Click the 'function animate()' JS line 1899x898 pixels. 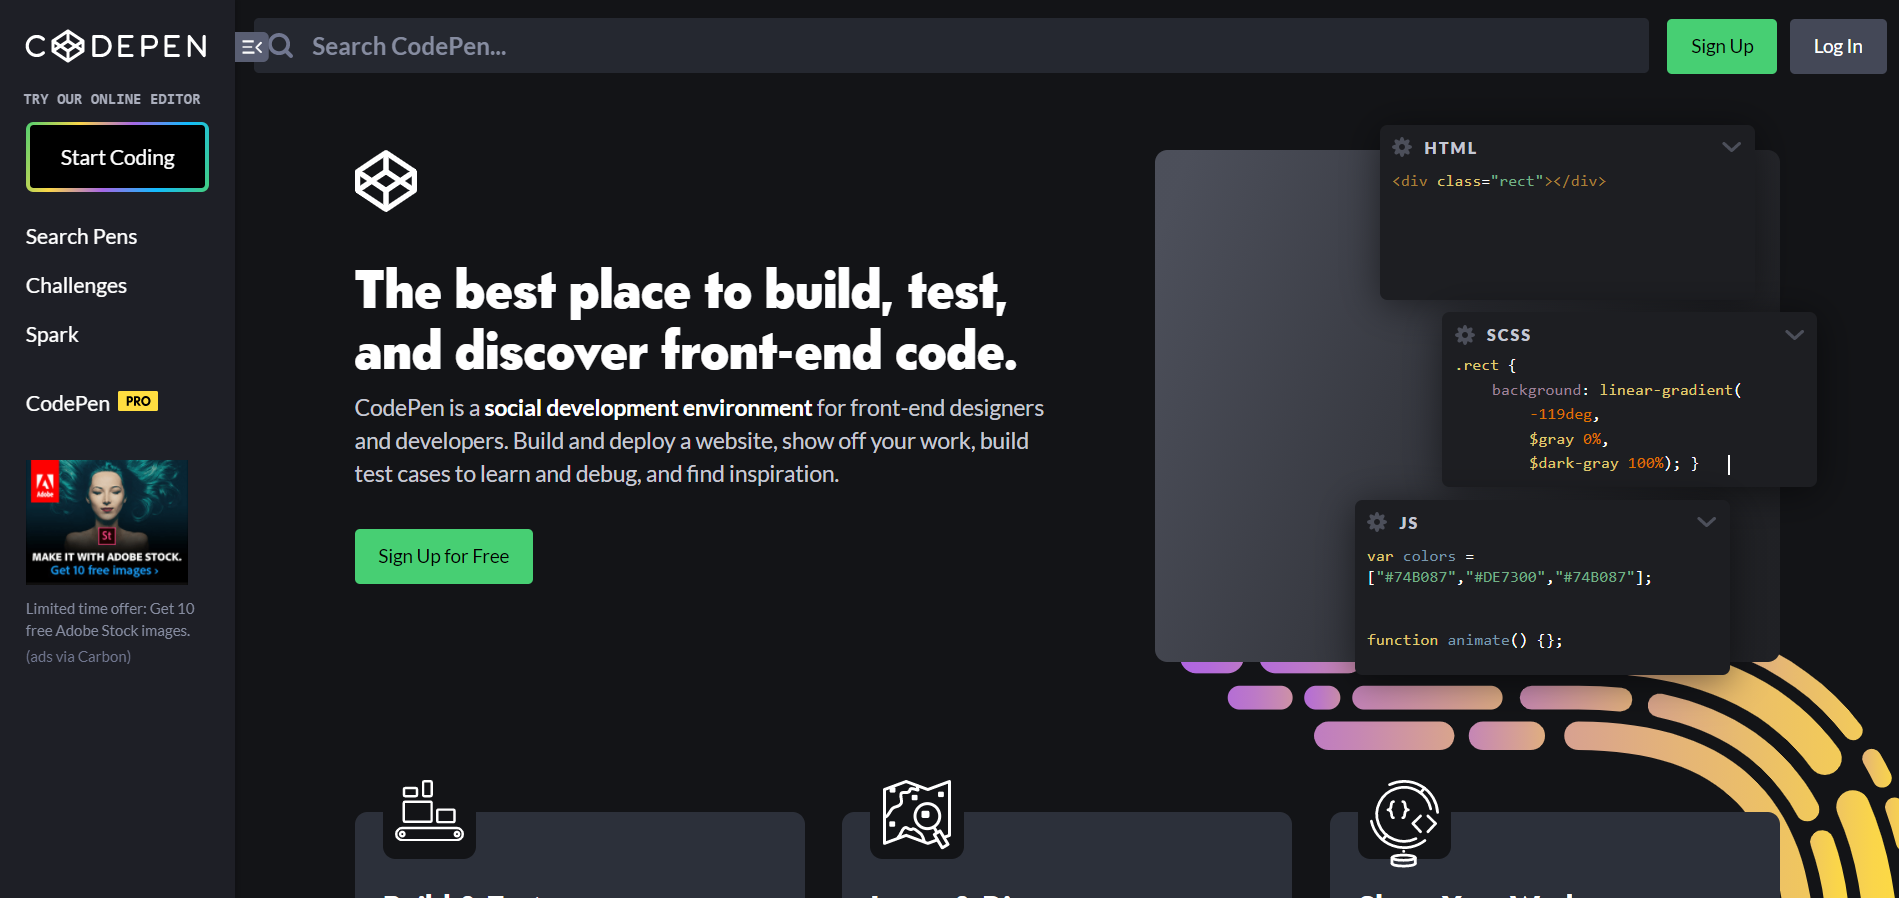click(1464, 640)
